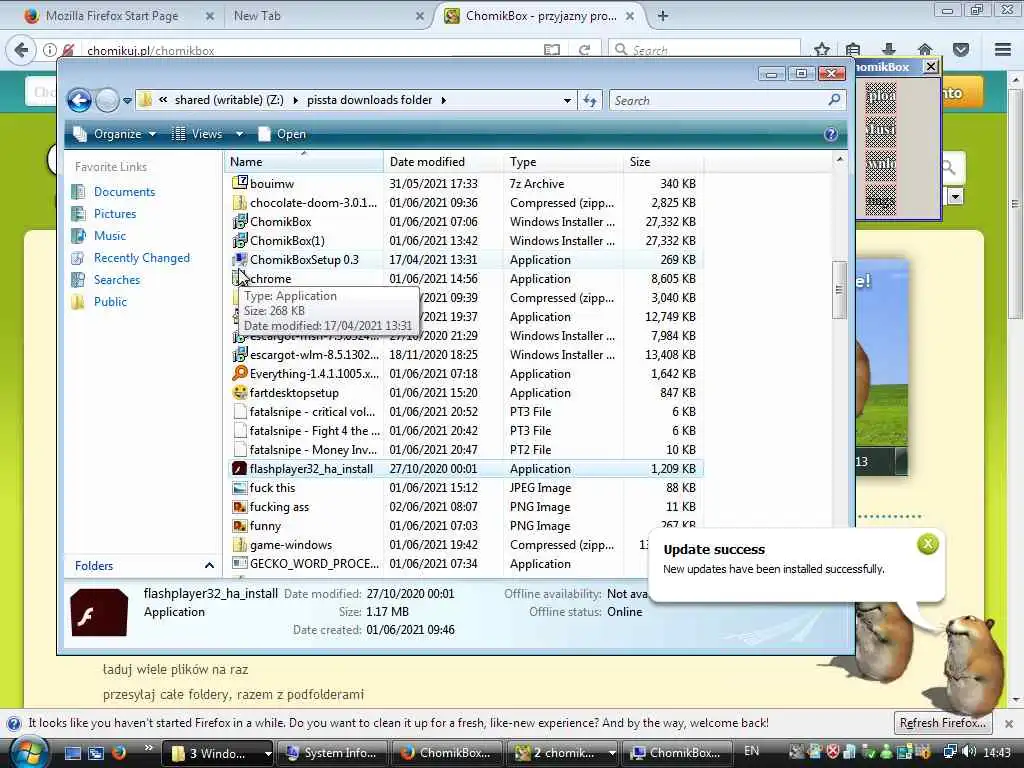Click the Explorer help question mark icon

pos(831,134)
